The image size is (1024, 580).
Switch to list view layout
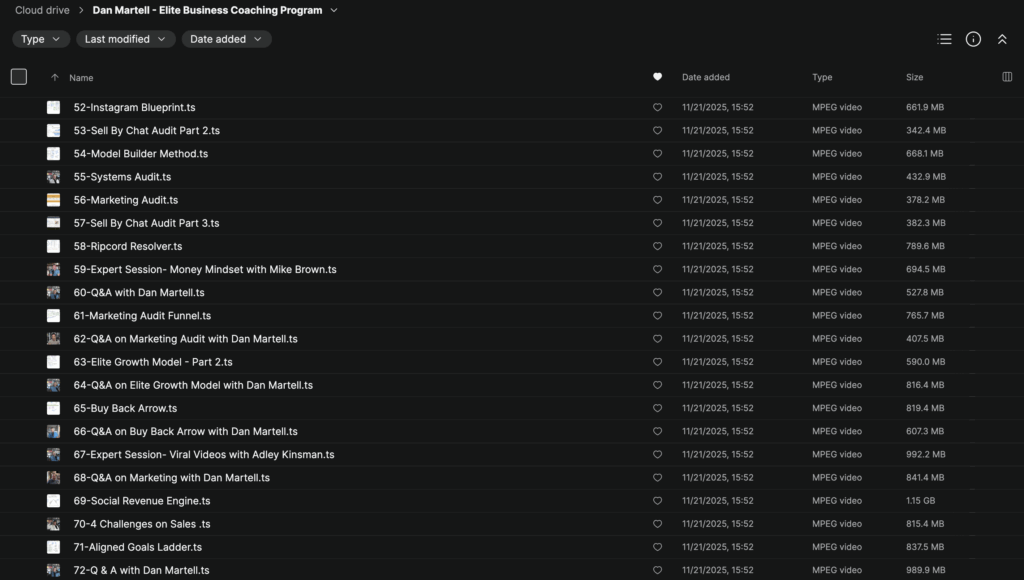pos(944,39)
